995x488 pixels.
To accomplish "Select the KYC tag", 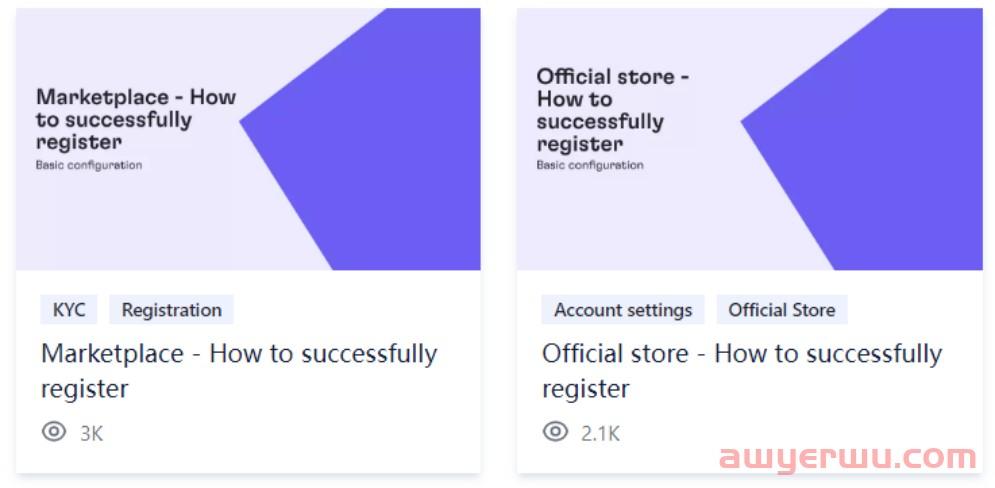I will pos(69,310).
